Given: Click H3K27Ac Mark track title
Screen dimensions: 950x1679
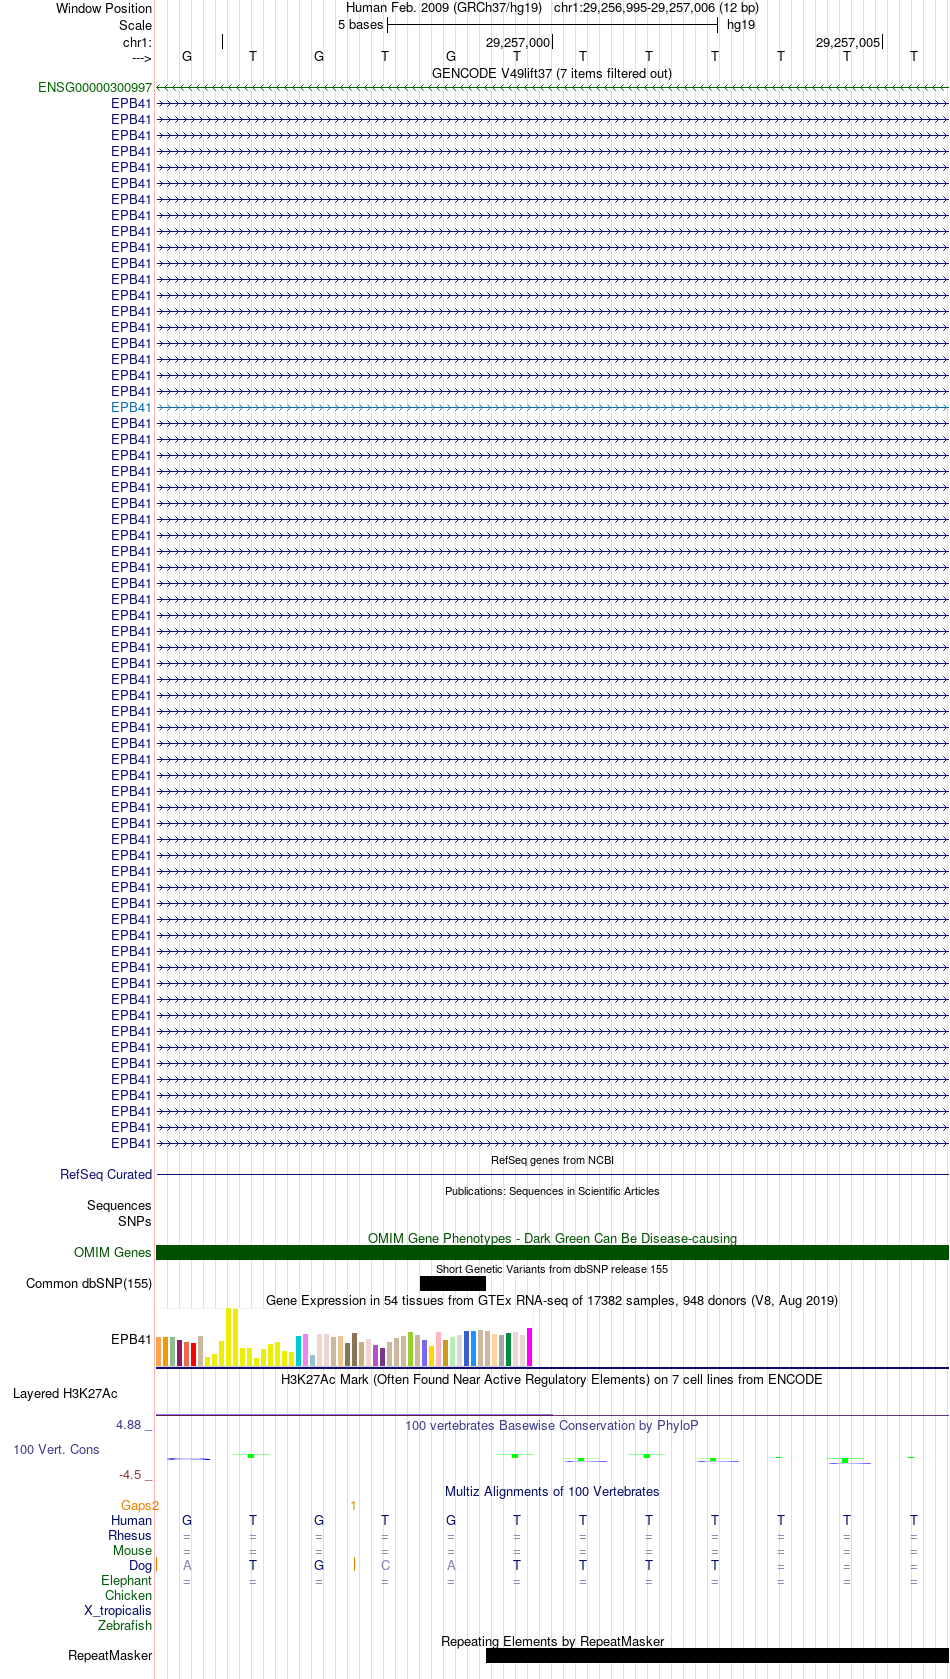Looking at the screenshot, I should click(552, 1379).
